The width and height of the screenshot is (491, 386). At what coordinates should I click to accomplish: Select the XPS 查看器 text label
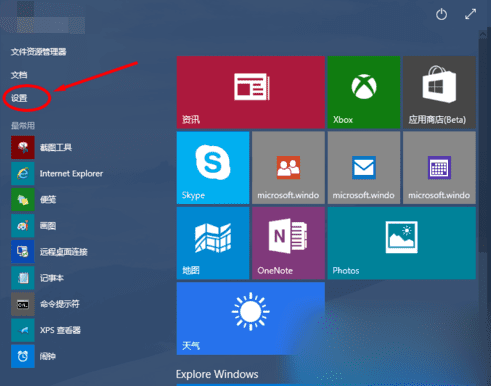[x=60, y=330]
